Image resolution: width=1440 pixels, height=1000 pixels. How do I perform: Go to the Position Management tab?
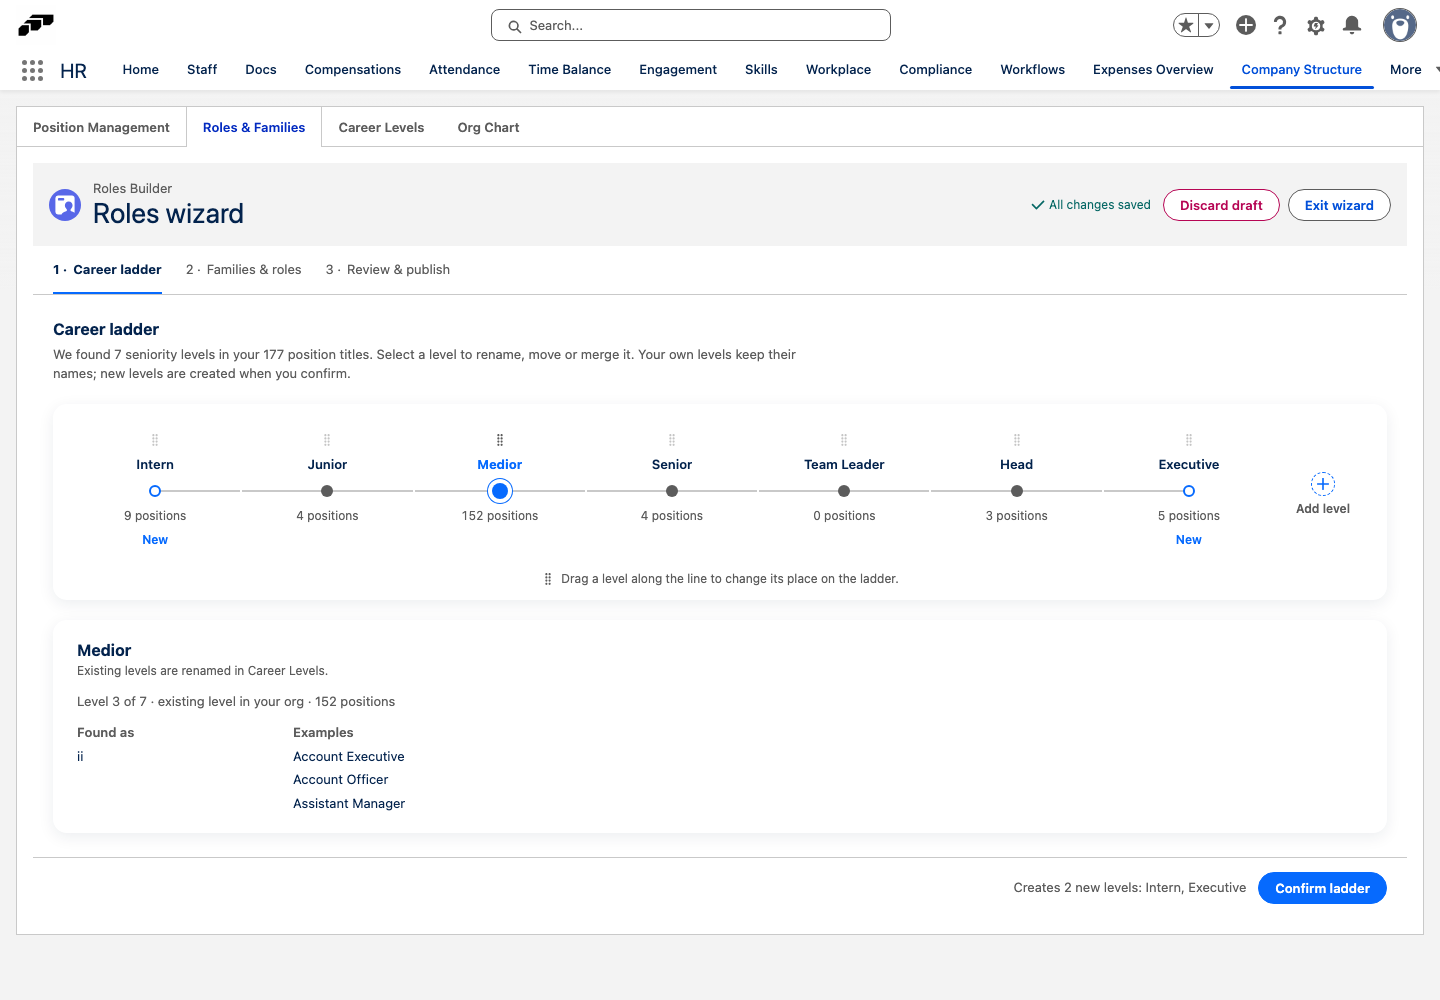[x=101, y=128]
